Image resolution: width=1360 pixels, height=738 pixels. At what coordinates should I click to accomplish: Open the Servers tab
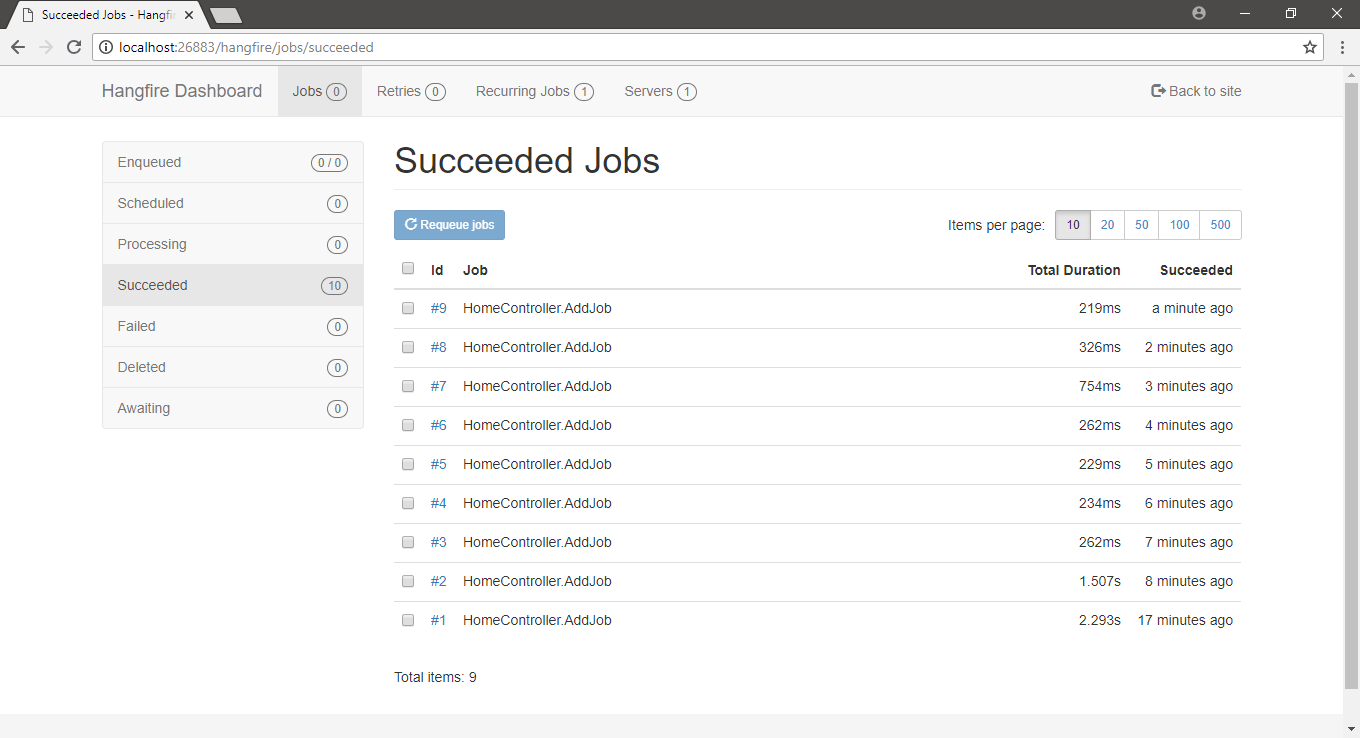660,91
